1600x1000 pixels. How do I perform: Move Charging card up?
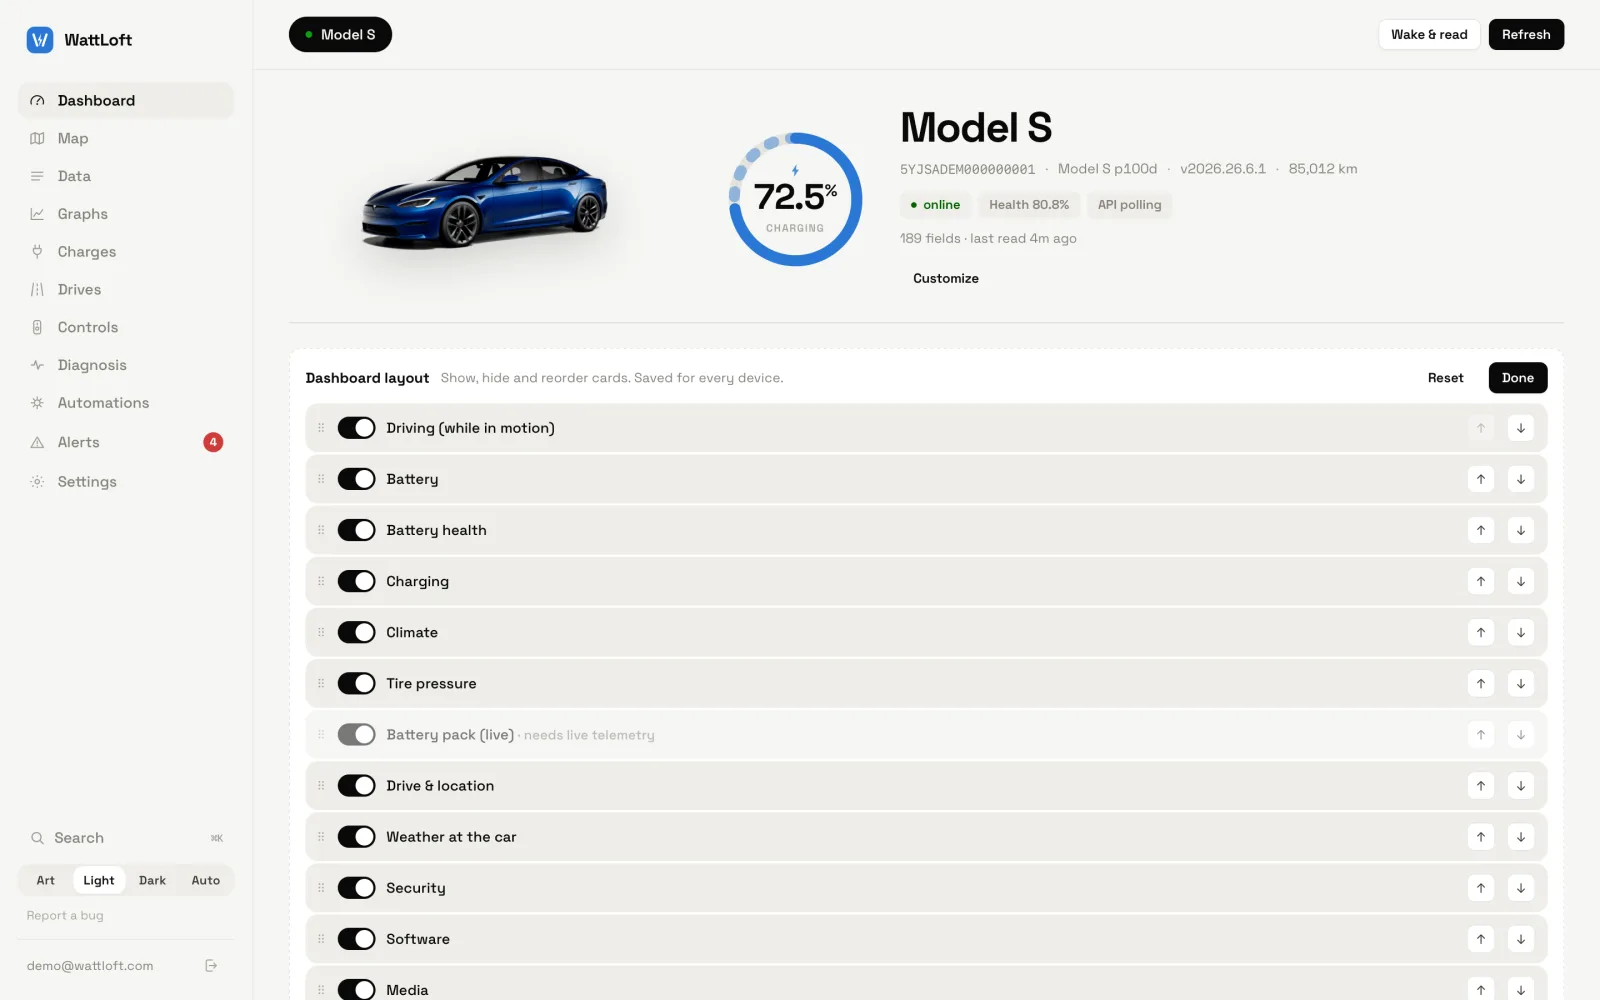pos(1481,581)
